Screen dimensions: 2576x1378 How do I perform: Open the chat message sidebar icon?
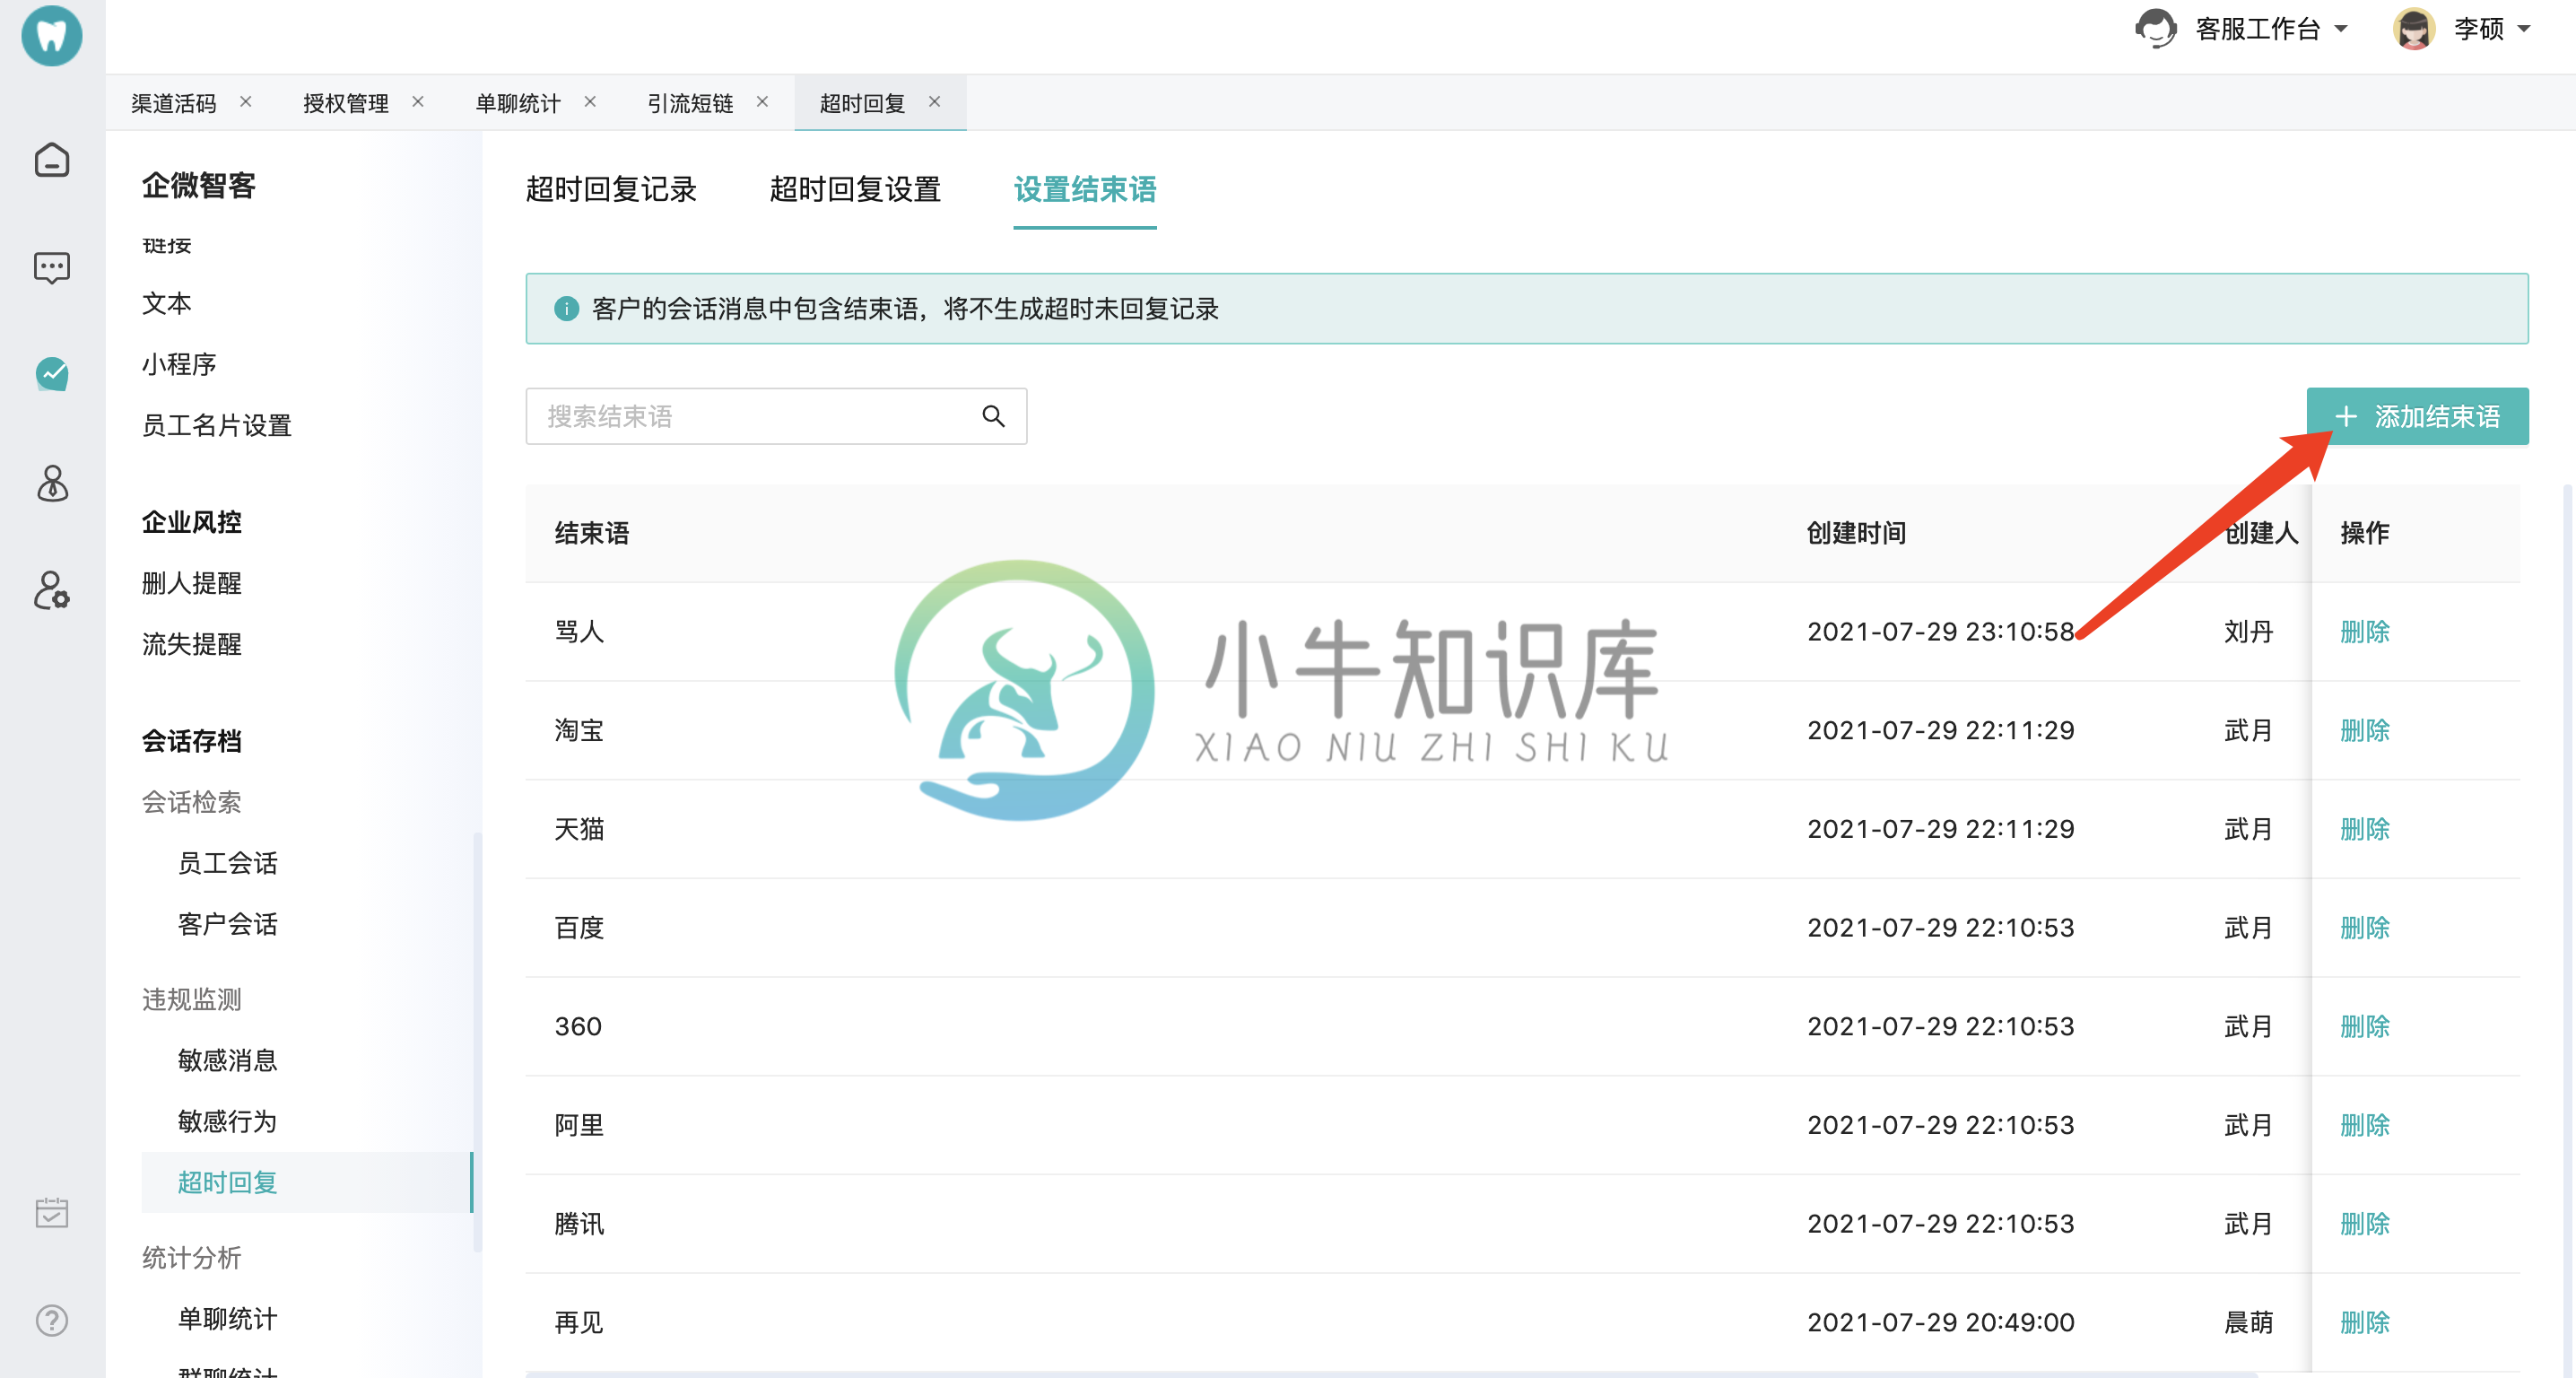(x=52, y=267)
